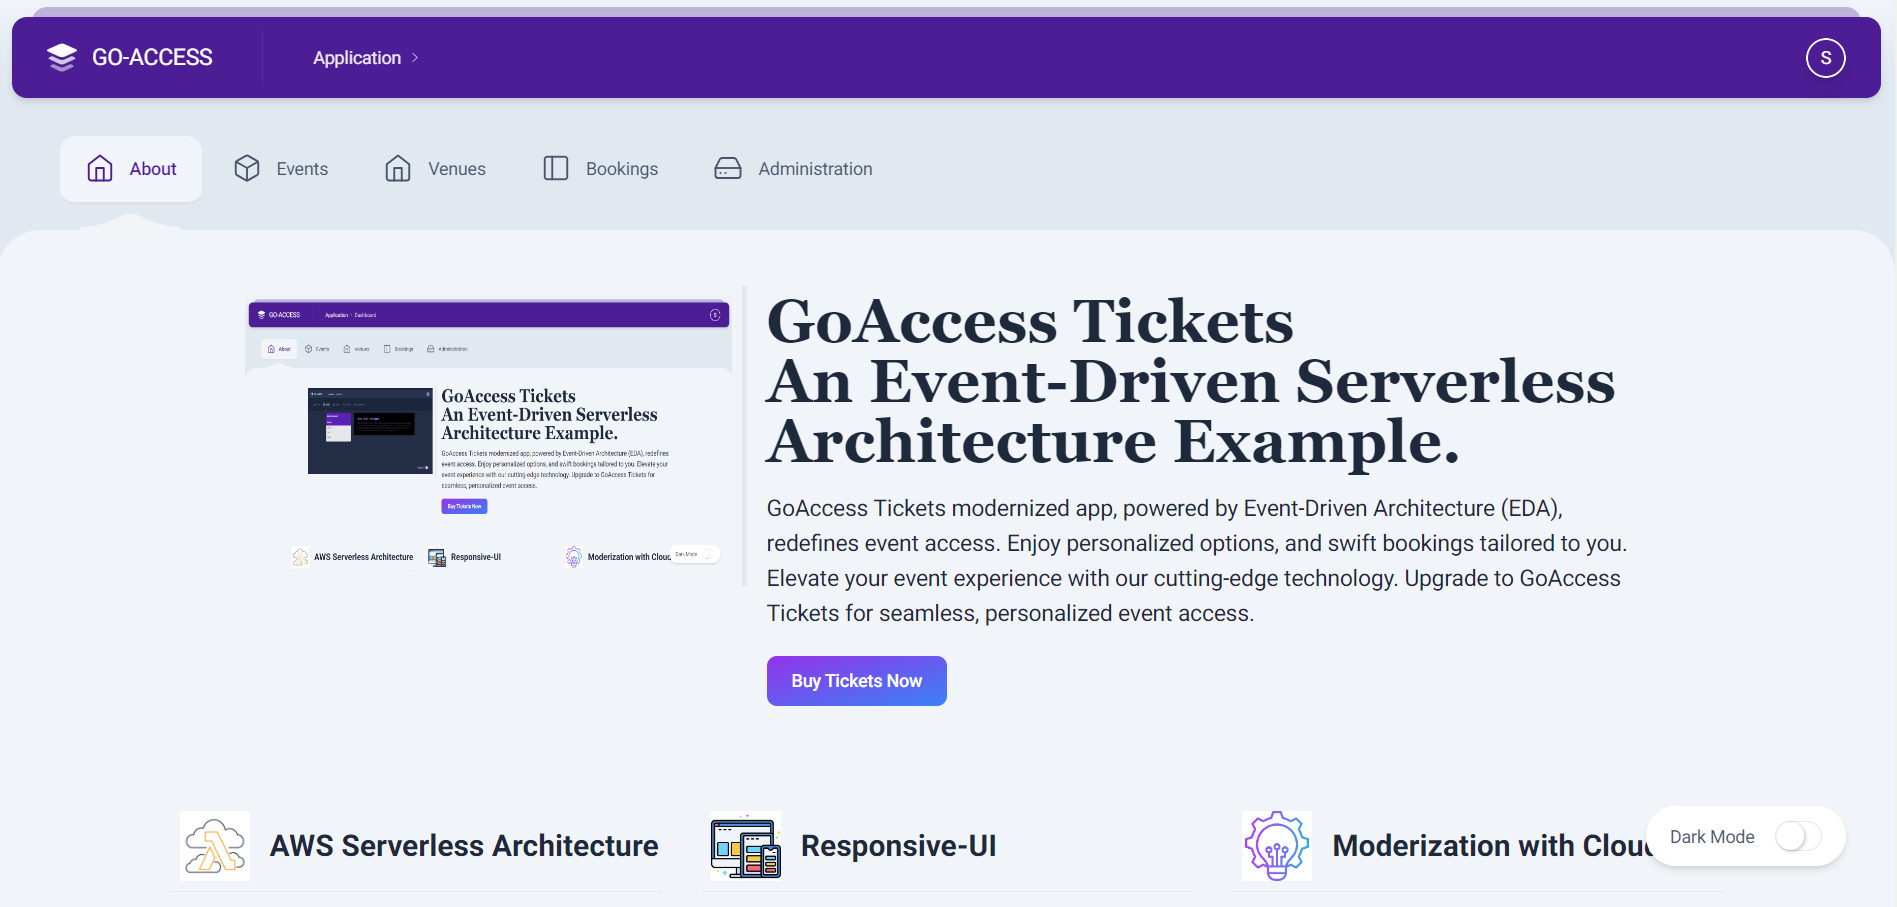Click the Buy Tickets Now button
Screen dimensions: 1897x907
tap(856, 680)
